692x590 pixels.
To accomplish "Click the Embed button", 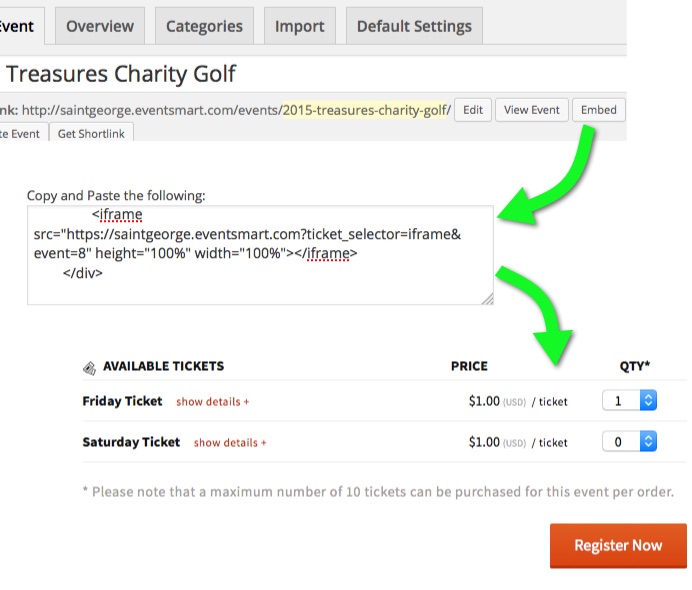I will 598,110.
